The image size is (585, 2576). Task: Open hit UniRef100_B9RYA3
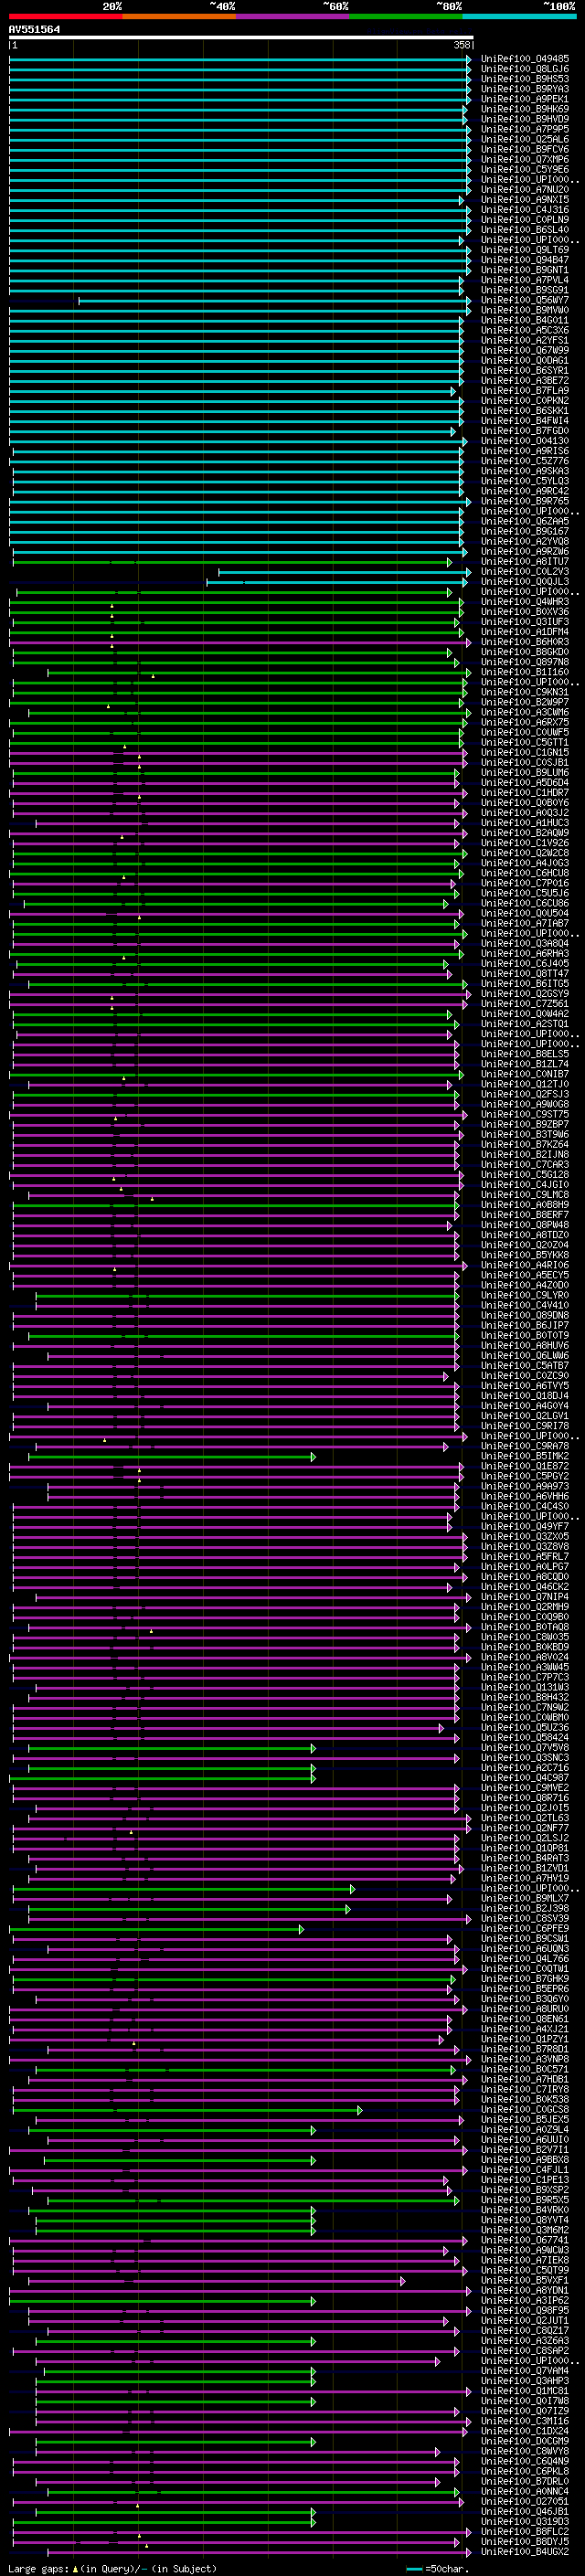coord(525,89)
